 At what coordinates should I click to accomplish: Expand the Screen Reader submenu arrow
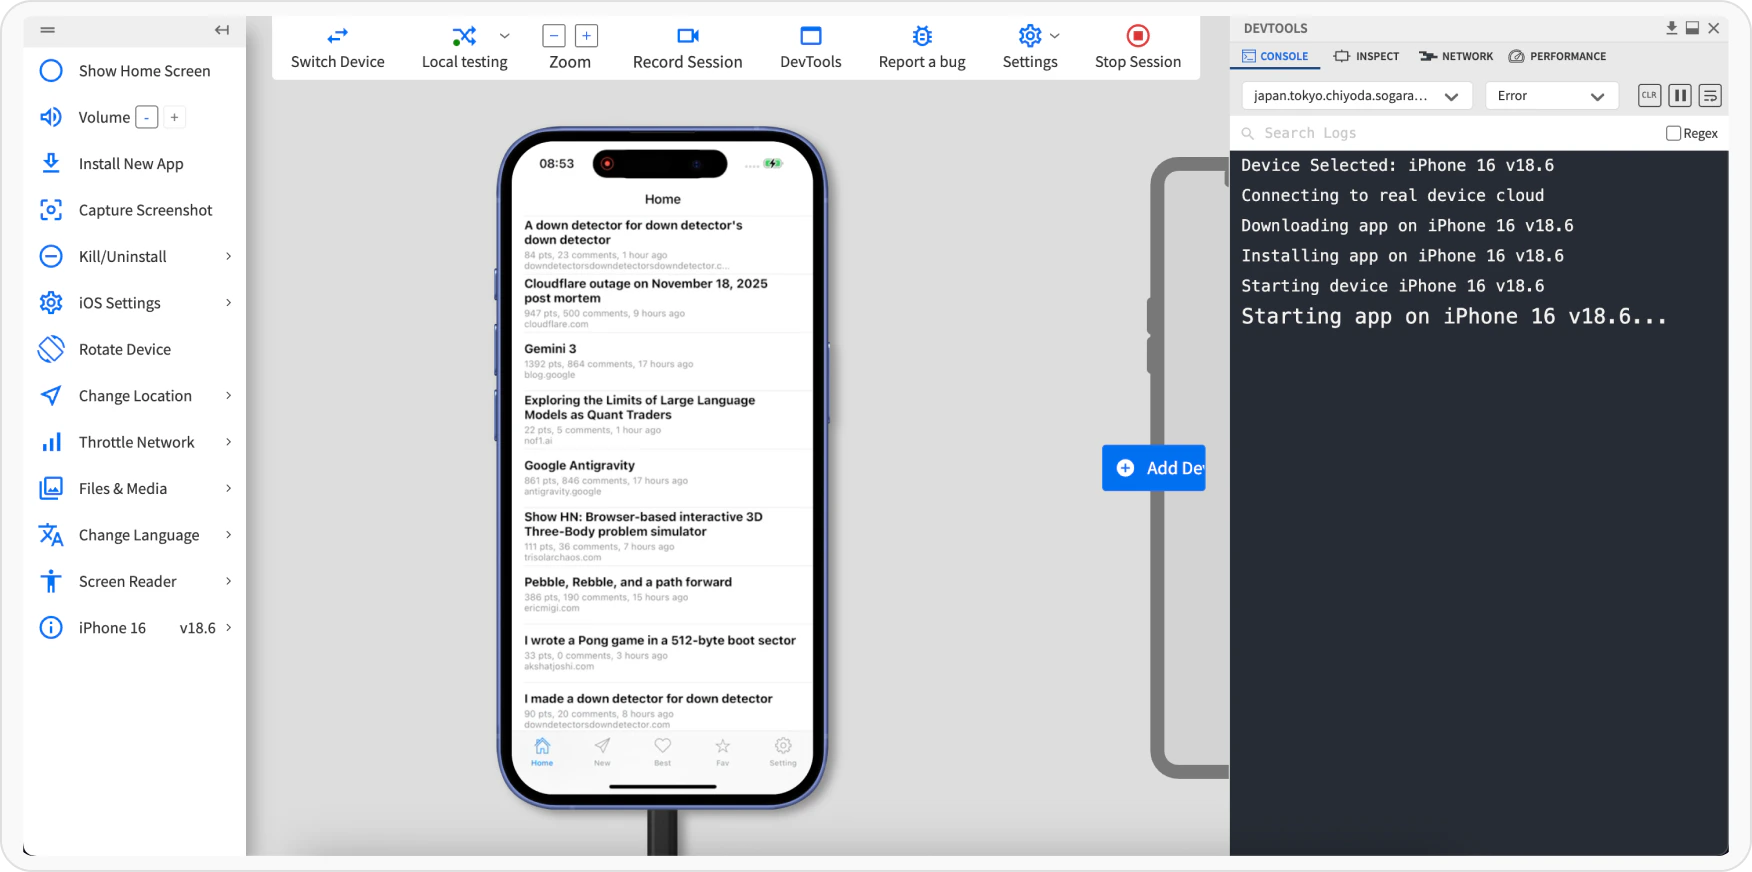[x=229, y=581]
